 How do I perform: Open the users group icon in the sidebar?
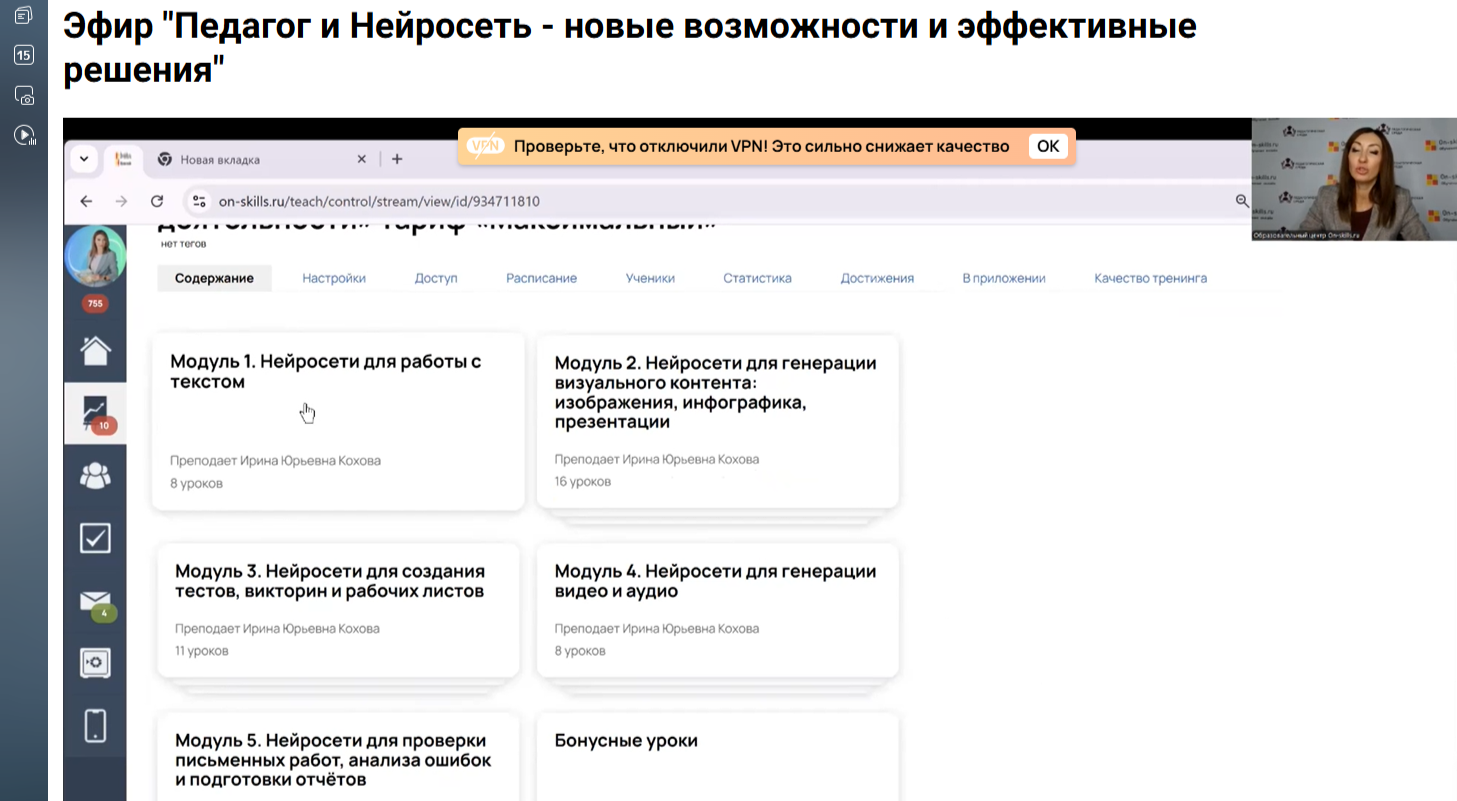click(x=95, y=476)
